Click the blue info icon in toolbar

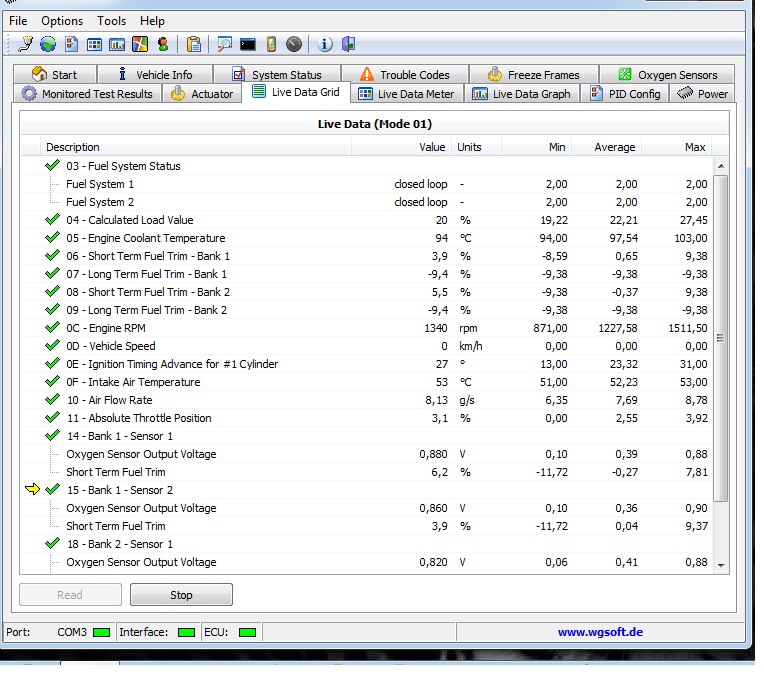(x=325, y=44)
